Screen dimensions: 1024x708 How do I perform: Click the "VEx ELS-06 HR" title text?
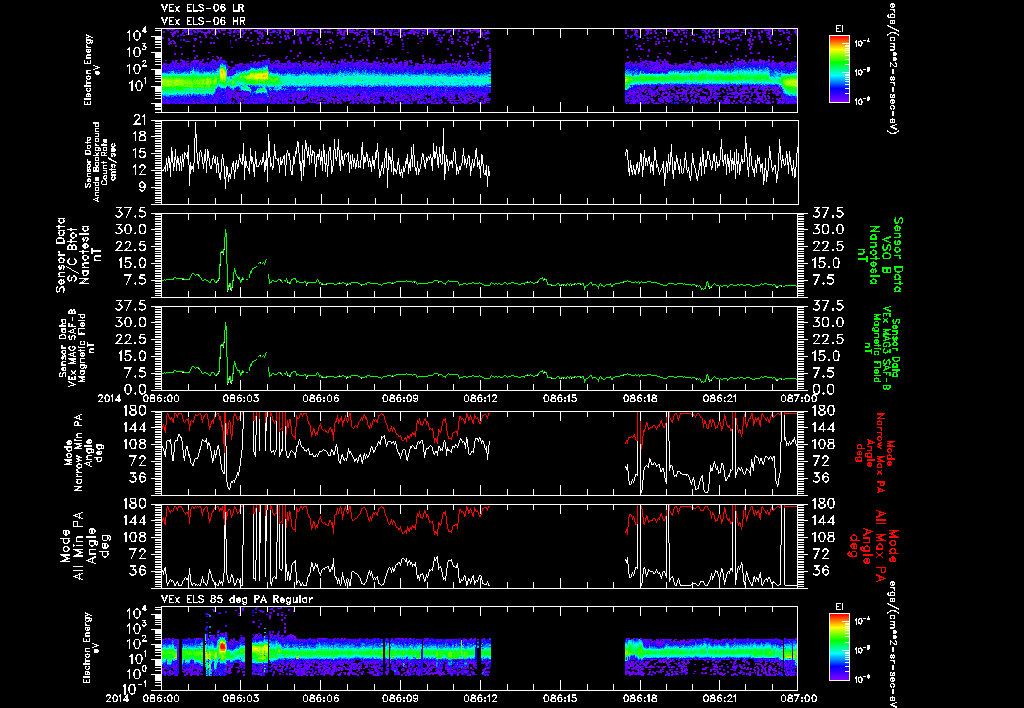click(x=203, y=22)
